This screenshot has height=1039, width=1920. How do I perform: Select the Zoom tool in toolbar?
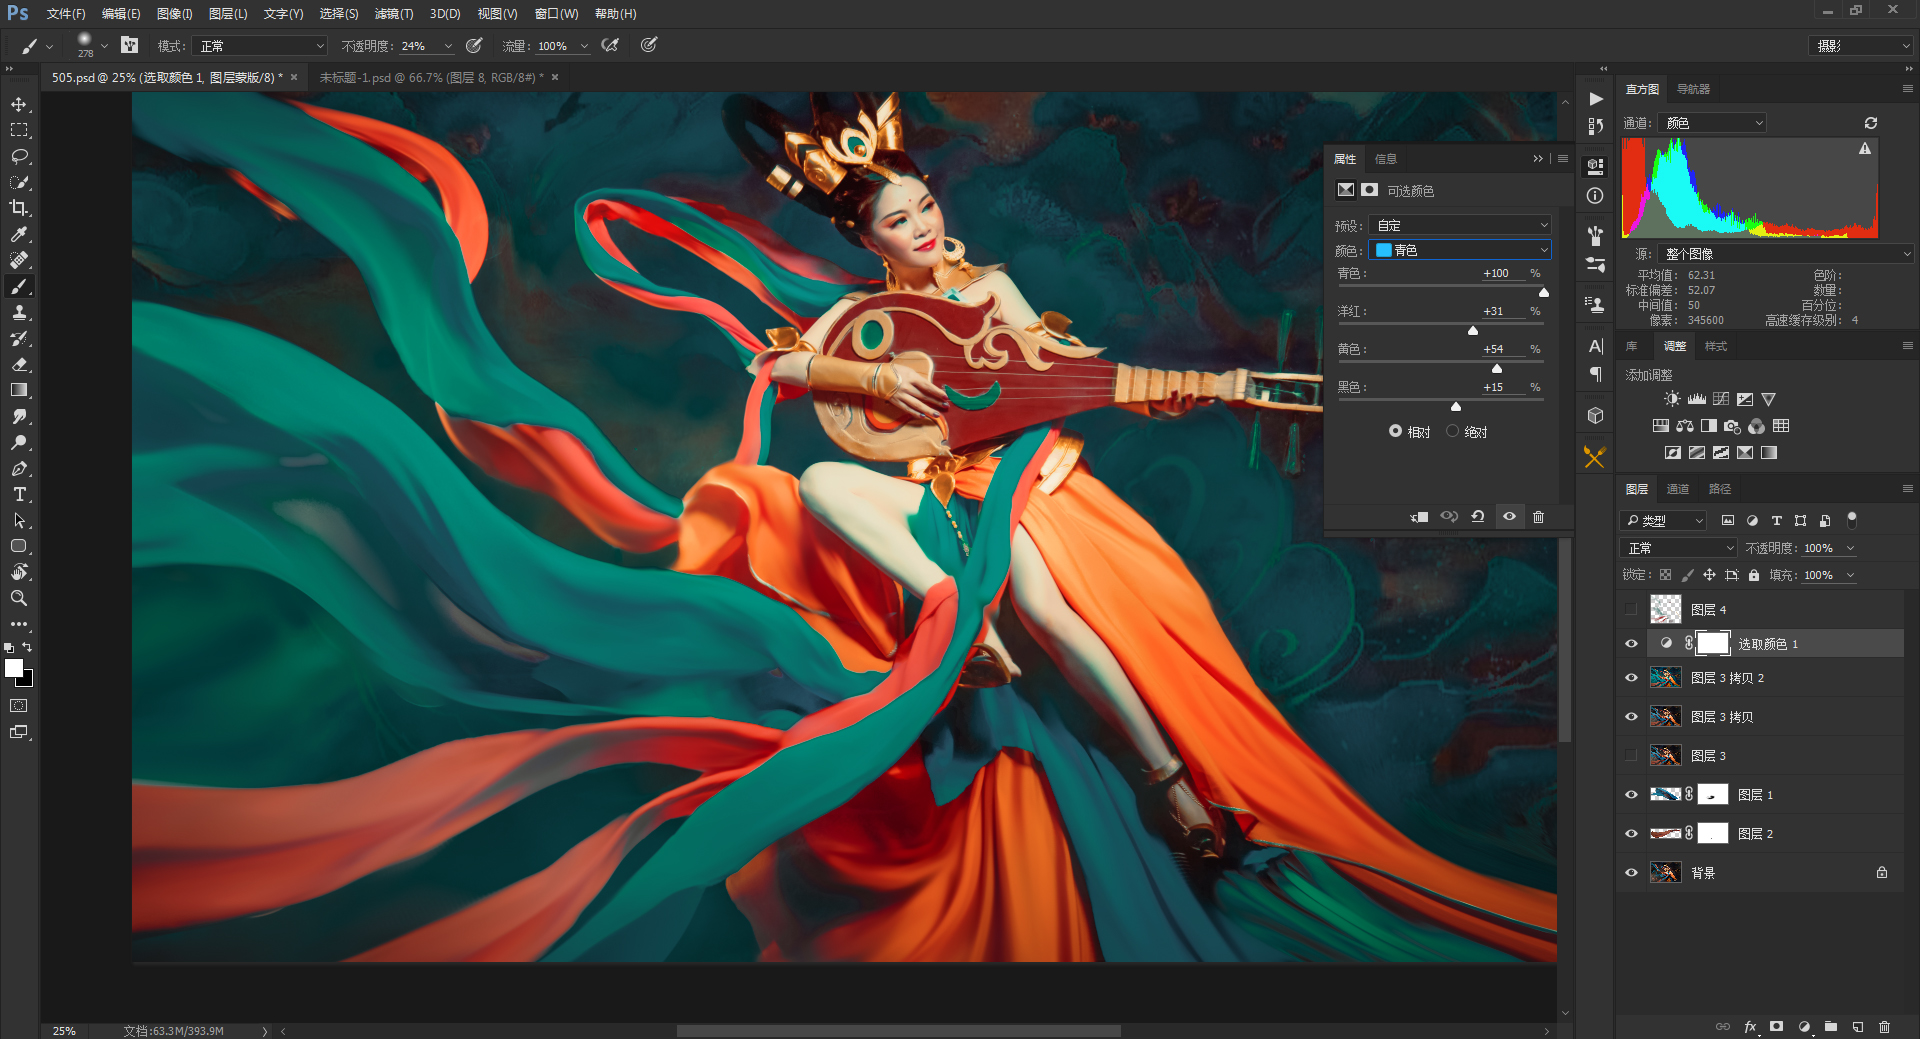19,599
